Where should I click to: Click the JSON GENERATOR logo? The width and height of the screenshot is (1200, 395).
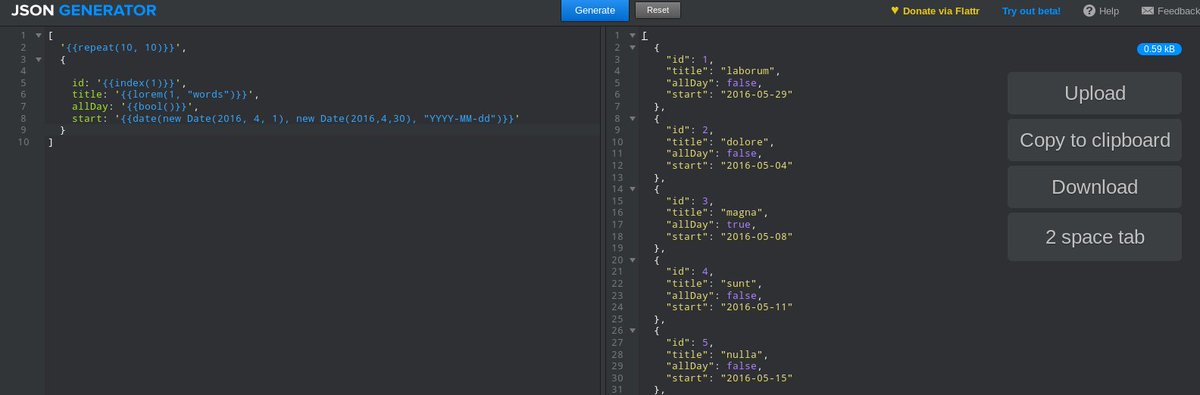click(x=83, y=11)
